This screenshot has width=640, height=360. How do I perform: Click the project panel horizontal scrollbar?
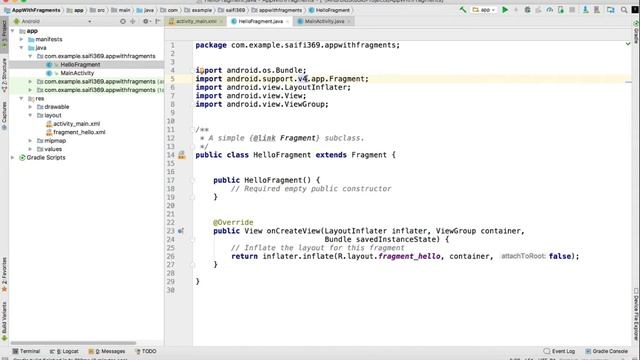[73, 343]
